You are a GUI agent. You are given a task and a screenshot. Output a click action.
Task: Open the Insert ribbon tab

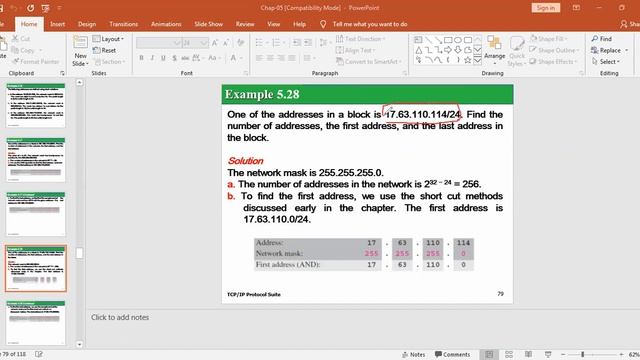pyautogui.click(x=58, y=24)
